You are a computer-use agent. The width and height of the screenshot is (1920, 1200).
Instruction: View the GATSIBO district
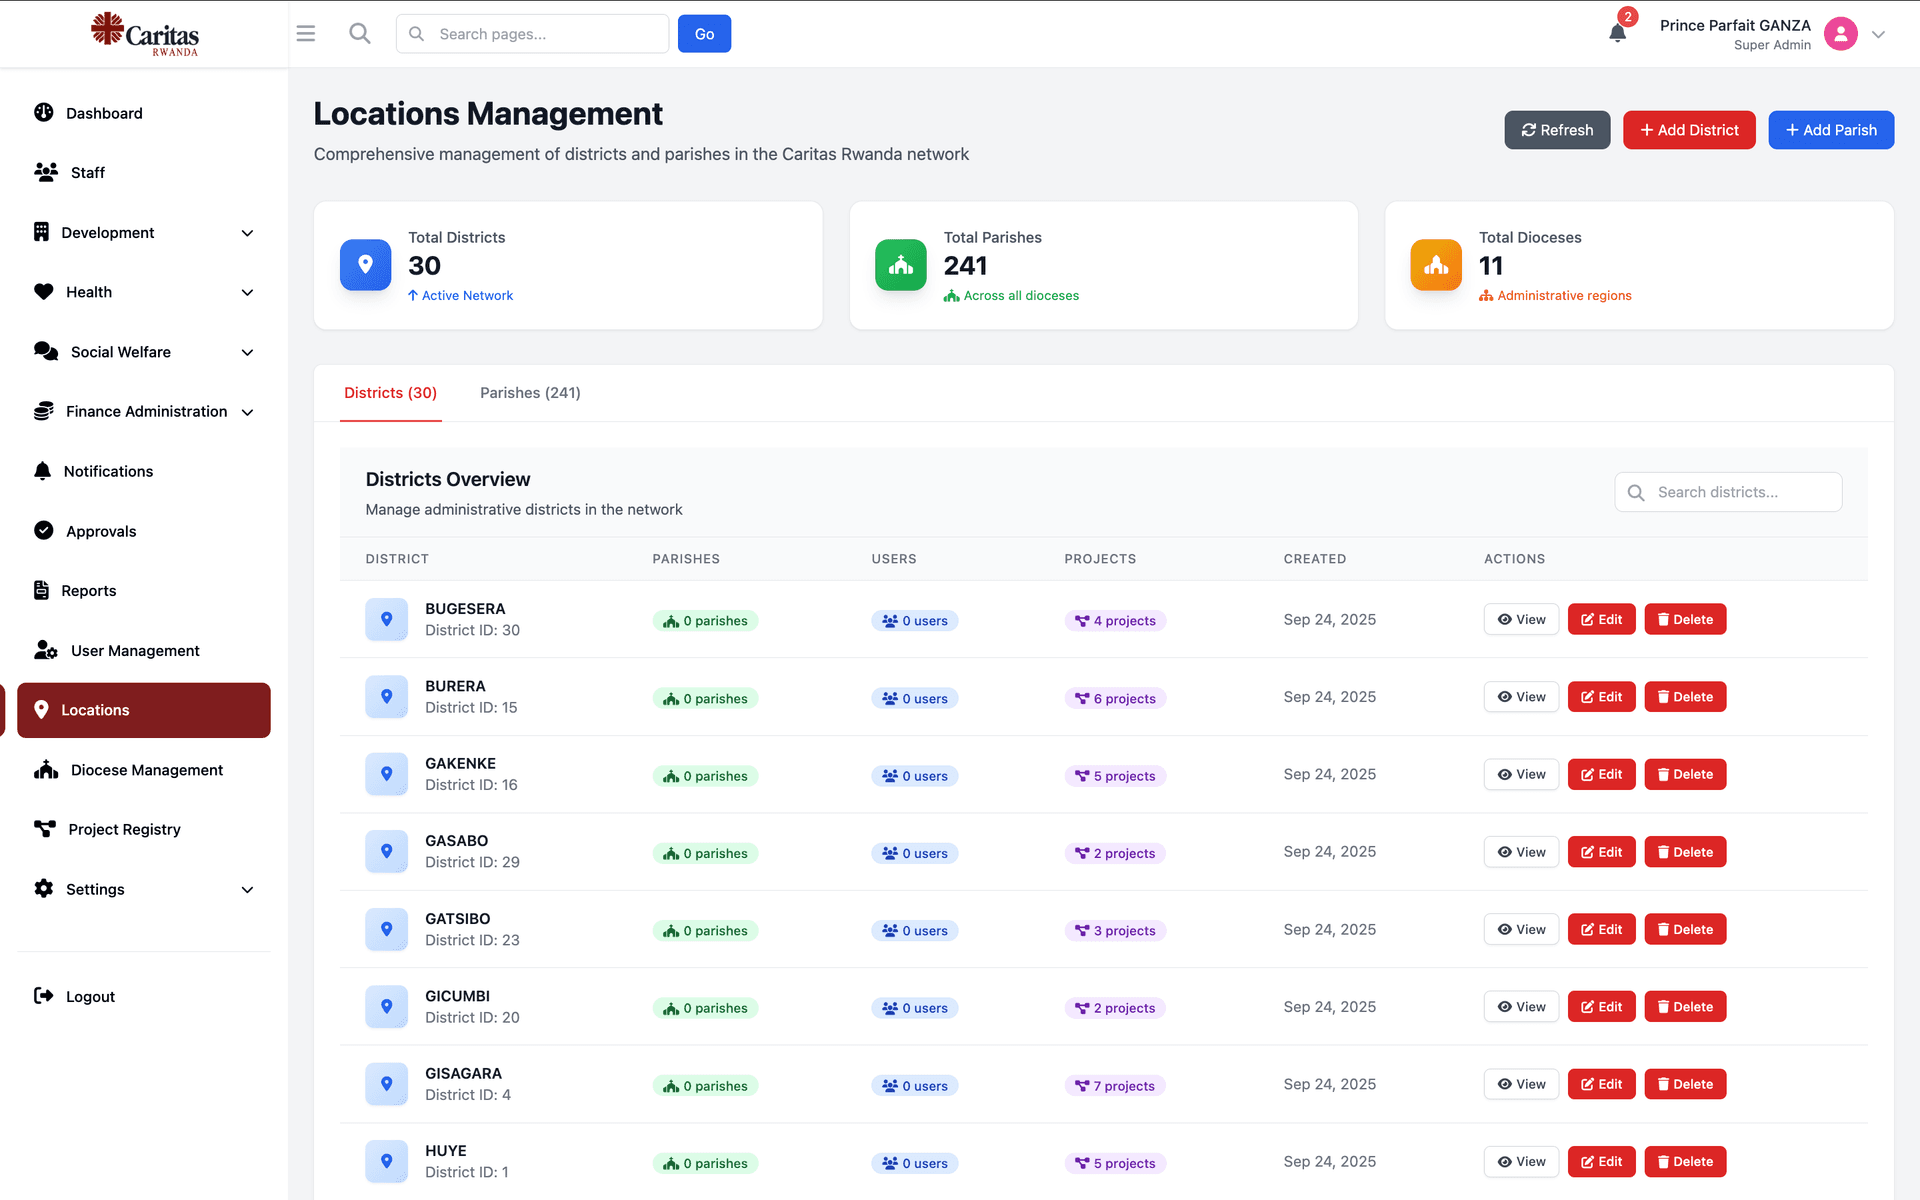1521,929
